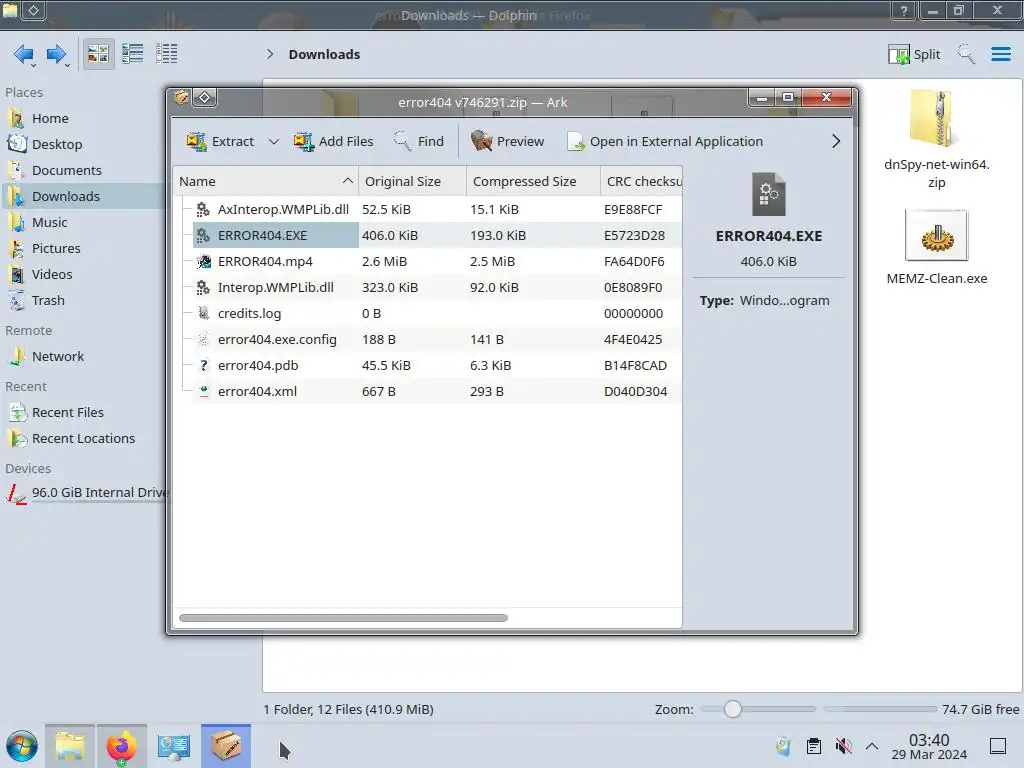Open Firefox from the taskbar
1024x768 pixels.
(x=121, y=746)
